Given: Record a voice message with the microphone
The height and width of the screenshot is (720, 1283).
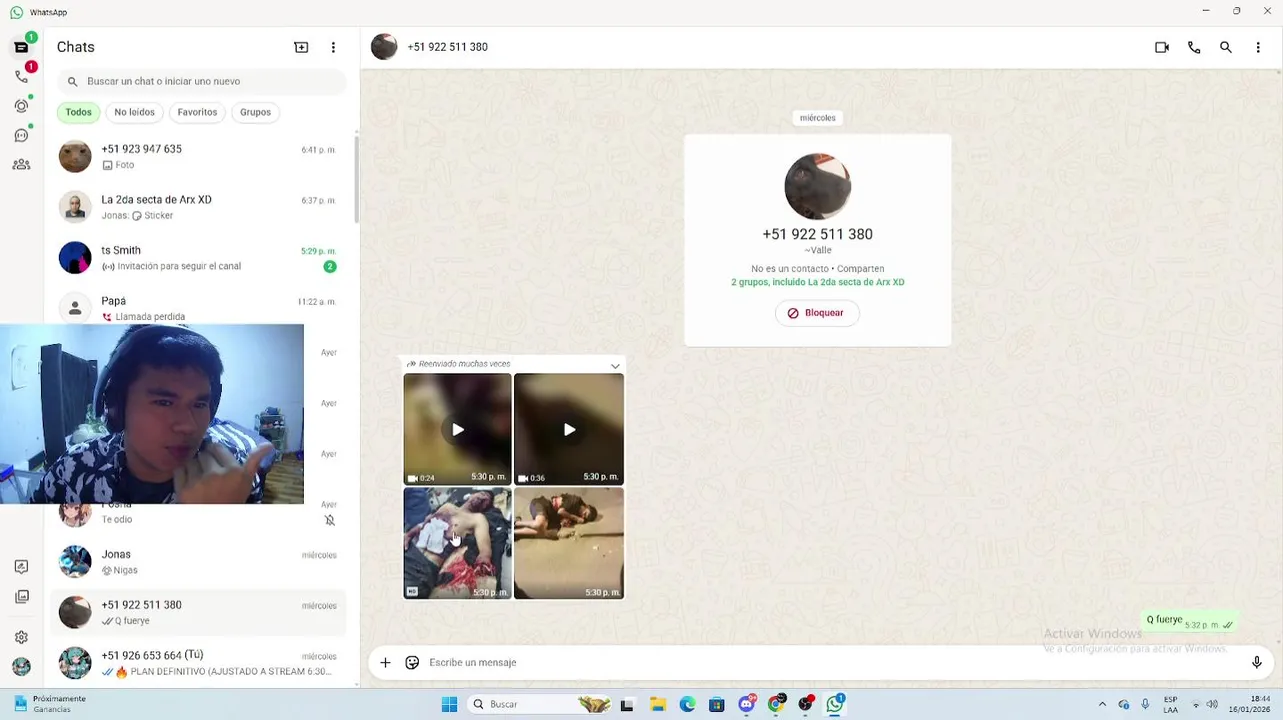Looking at the screenshot, I should click(1257, 662).
